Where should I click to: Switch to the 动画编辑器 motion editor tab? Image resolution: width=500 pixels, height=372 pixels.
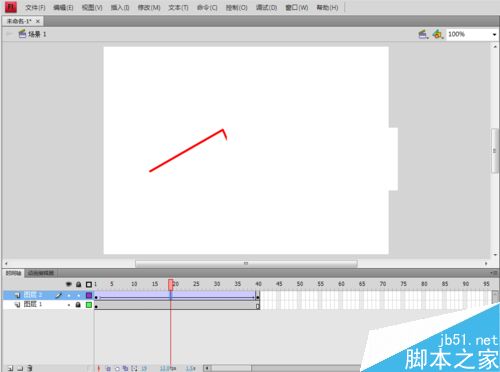tap(41, 273)
